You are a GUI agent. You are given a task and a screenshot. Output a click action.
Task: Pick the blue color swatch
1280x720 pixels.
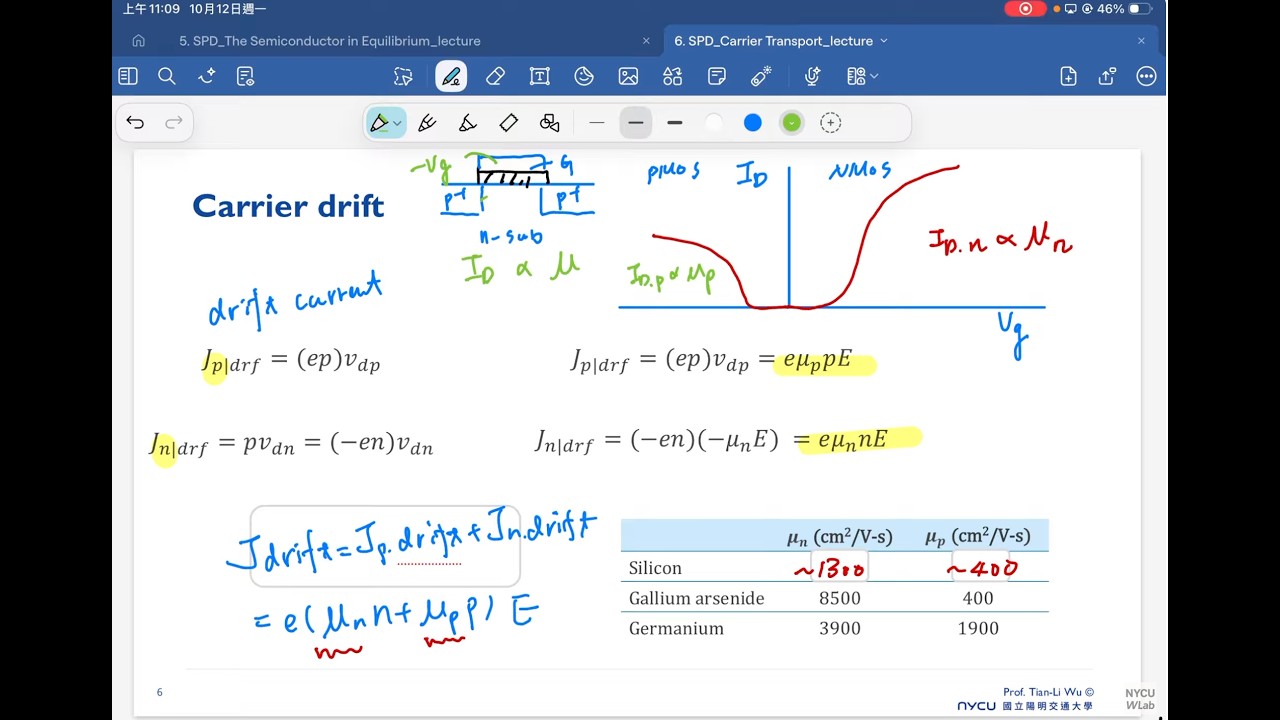point(753,123)
